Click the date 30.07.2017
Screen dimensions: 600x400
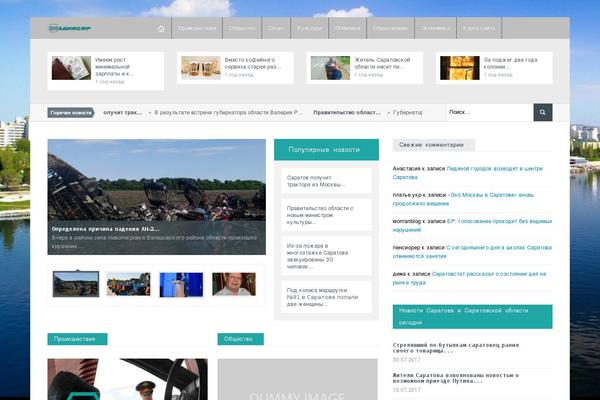(x=406, y=359)
